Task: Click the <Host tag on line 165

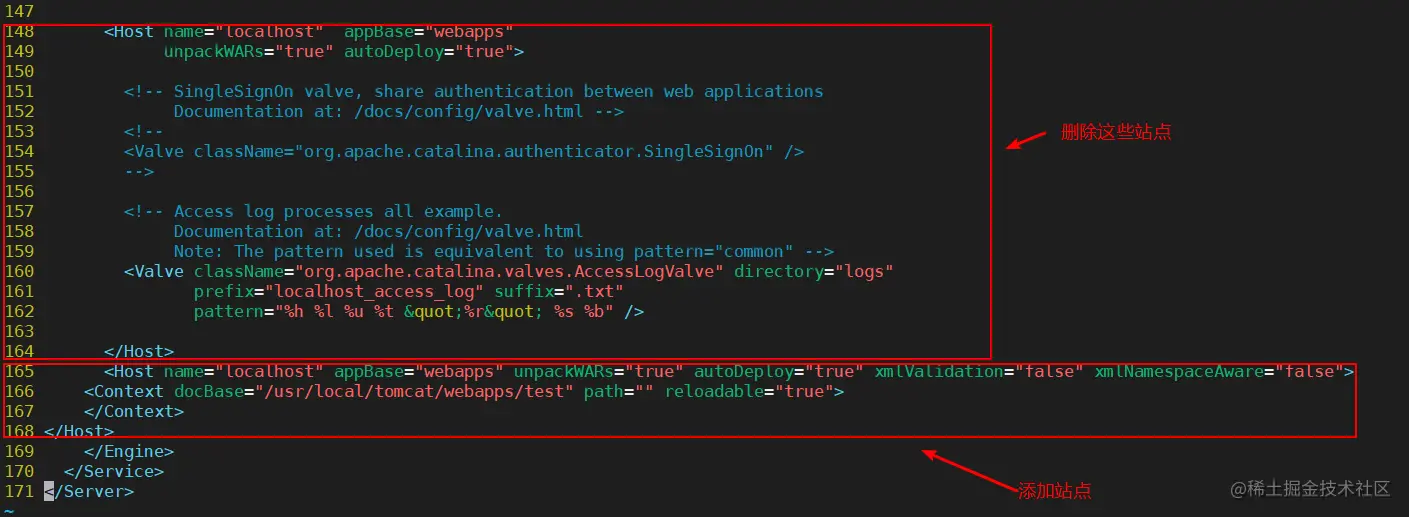Action: pos(129,371)
